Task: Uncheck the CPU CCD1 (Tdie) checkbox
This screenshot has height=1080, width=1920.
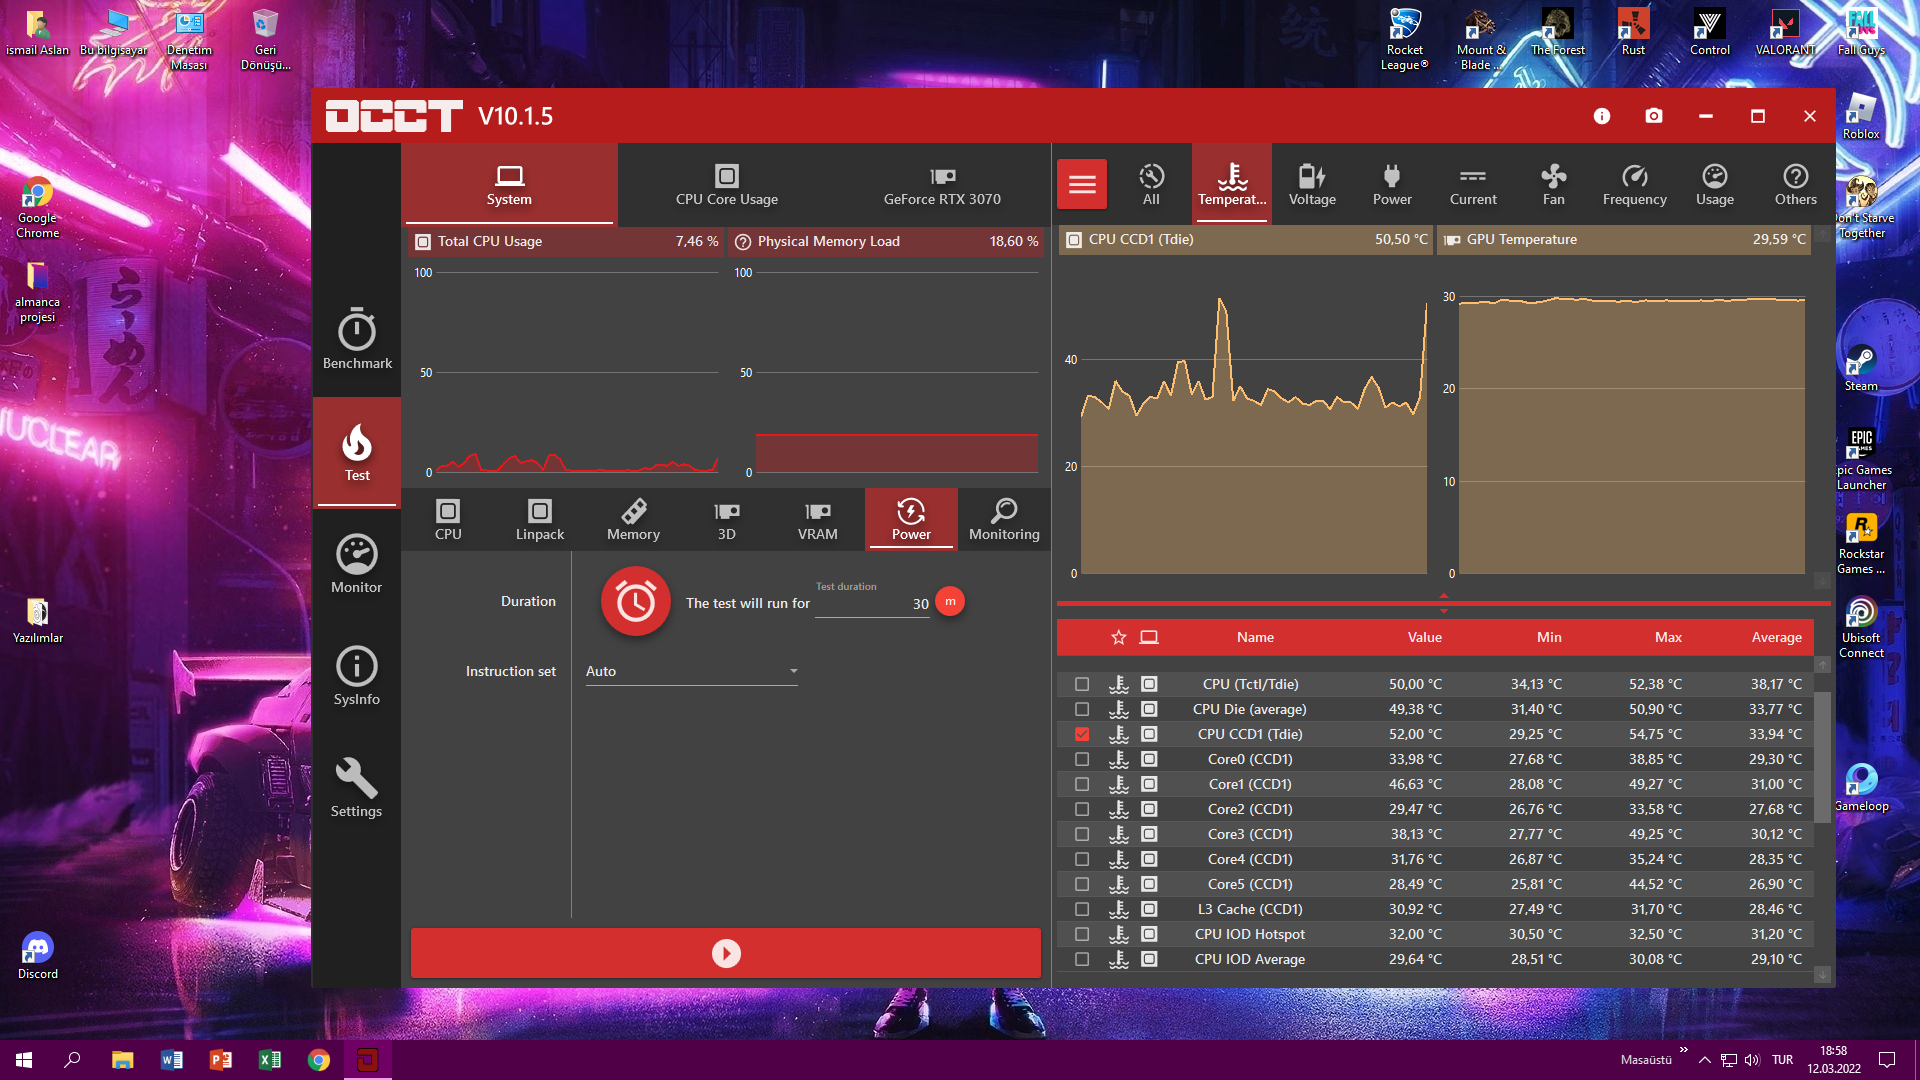Action: 1082,734
